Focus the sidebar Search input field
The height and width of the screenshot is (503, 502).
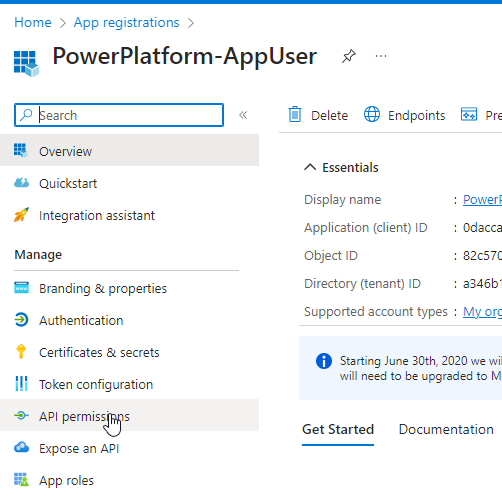pyautogui.click(x=119, y=115)
